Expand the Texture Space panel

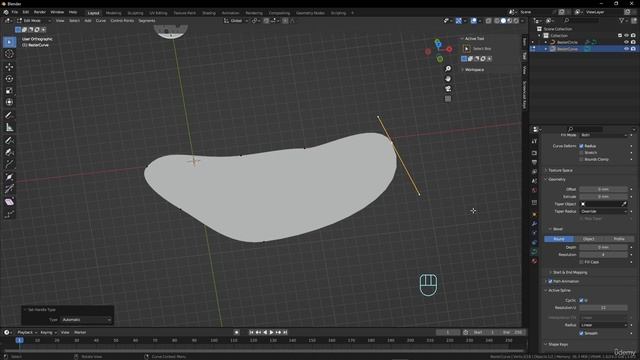click(x=560, y=170)
